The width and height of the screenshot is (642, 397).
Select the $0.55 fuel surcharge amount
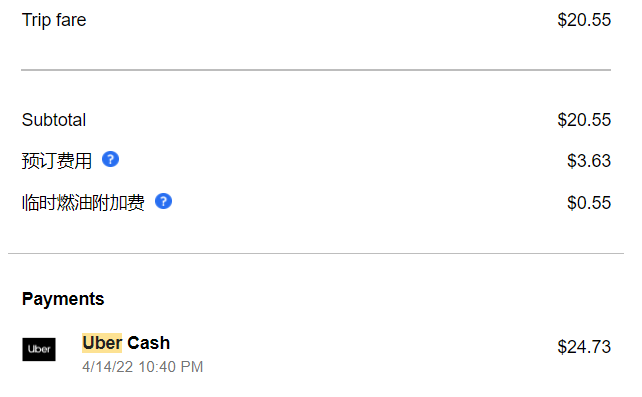pos(589,203)
